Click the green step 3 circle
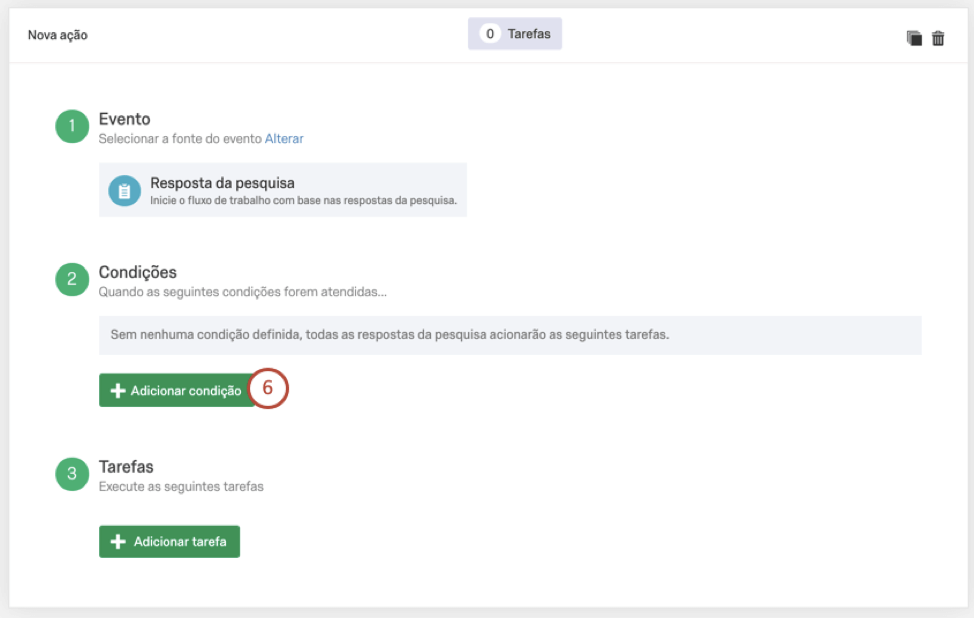The height and width of the screenshot is (618, 974). (72, 475)
